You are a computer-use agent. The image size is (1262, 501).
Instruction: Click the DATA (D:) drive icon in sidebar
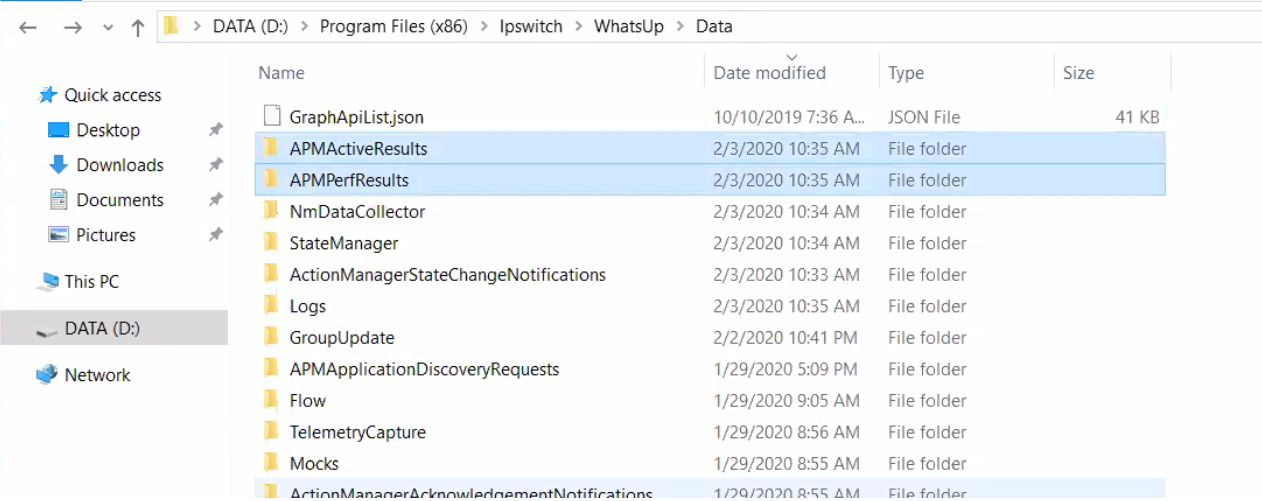tap(47, 329)
